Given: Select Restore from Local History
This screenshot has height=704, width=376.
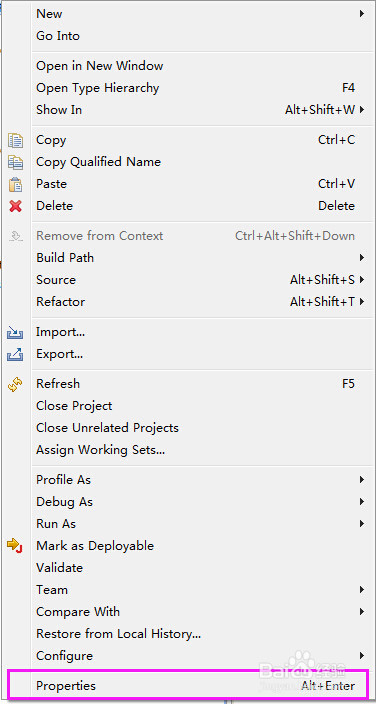Looking at the screenshot, I should 119,634.
